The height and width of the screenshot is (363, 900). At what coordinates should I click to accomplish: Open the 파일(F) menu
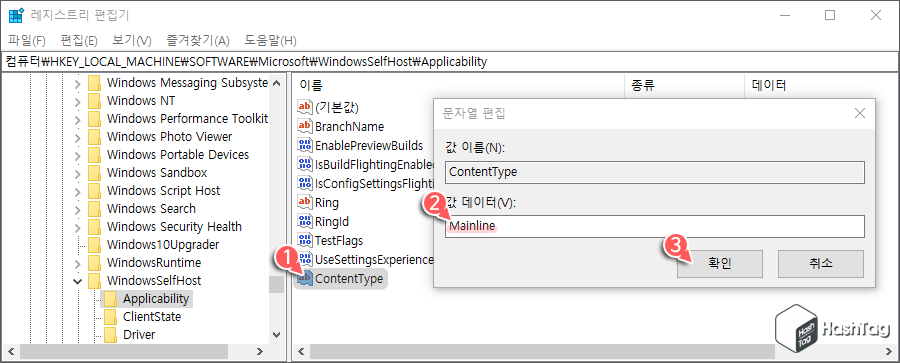26,41
